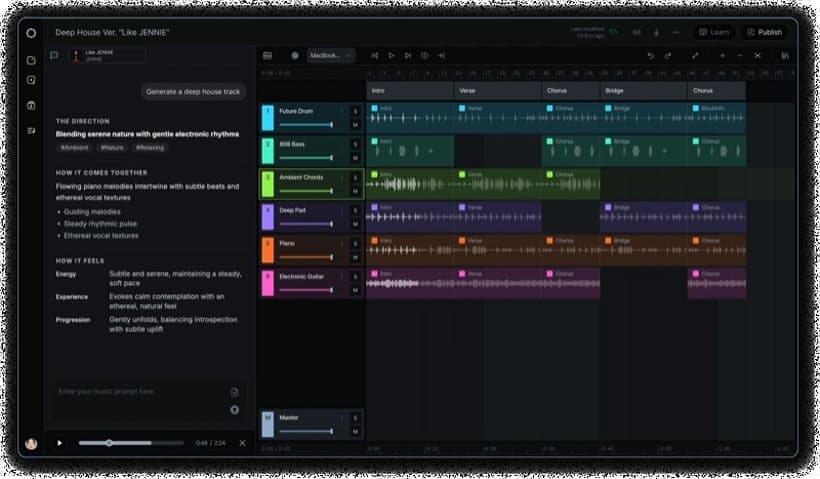
Task: Mute the 808 Bass track
Action: coord(355,158)
